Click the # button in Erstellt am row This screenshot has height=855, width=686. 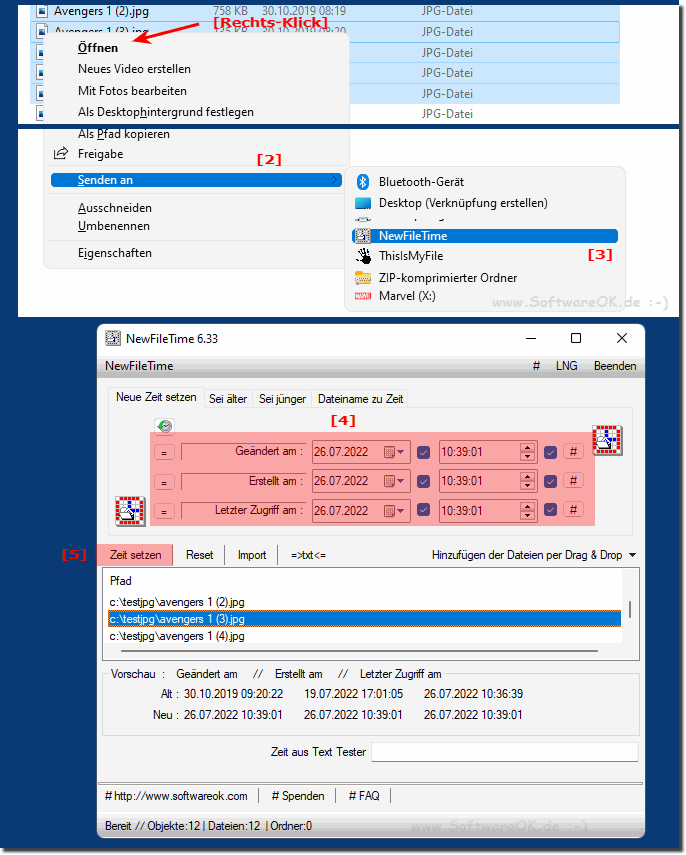[x=573, y=480]
